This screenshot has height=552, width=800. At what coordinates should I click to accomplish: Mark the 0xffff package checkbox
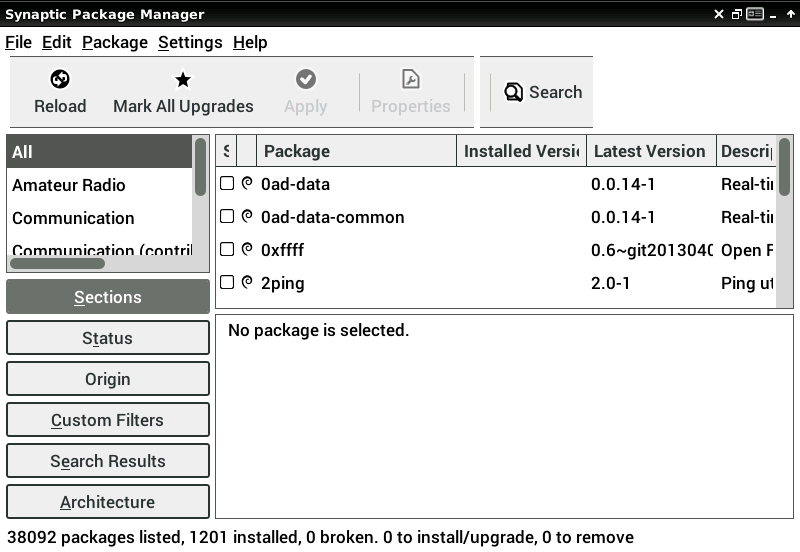click(x=227, y=249)
